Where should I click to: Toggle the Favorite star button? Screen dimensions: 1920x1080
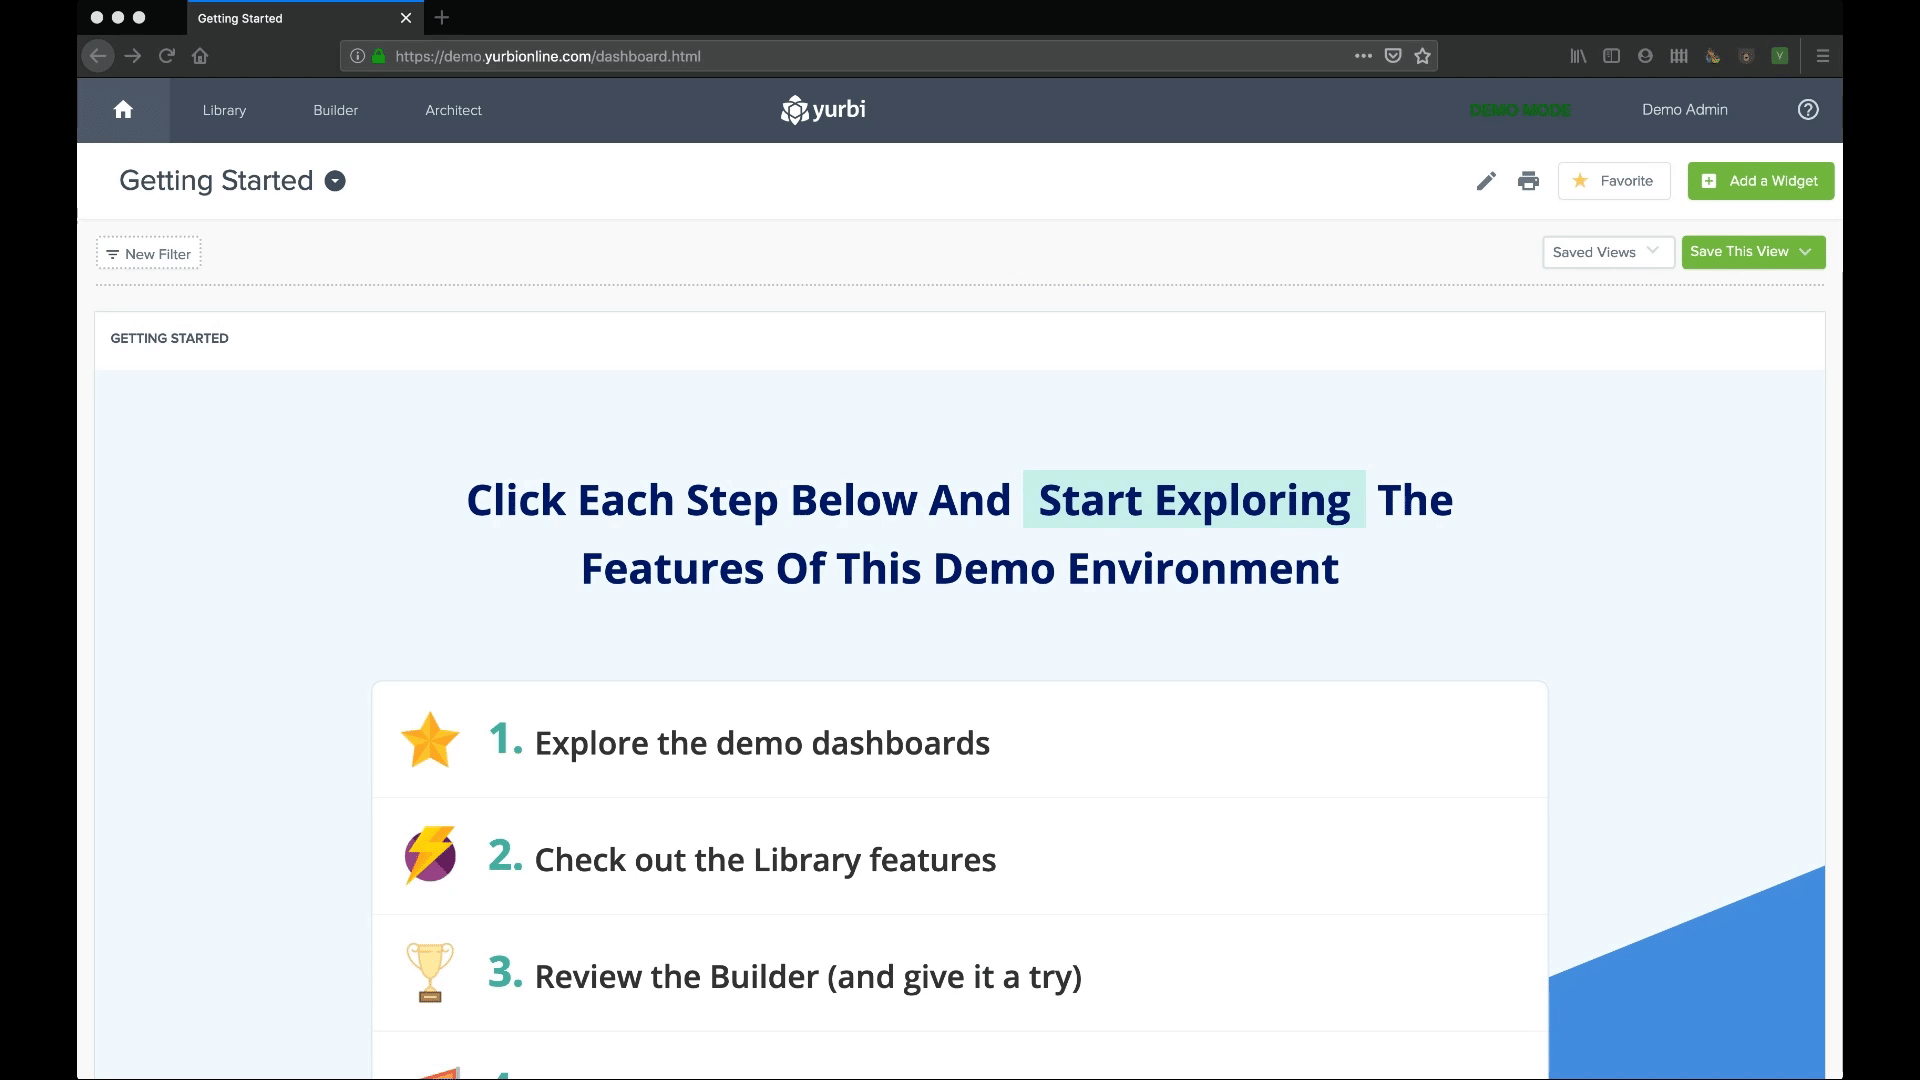click(1613, 181)
